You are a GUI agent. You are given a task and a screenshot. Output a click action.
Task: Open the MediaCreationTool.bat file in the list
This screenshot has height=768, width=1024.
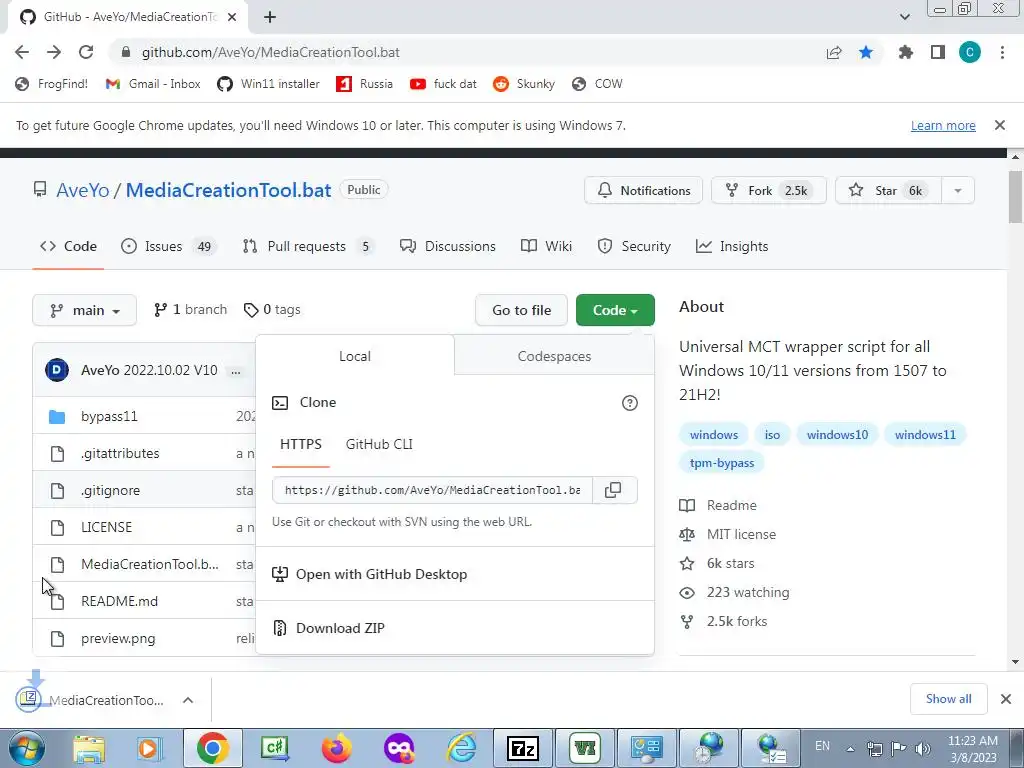point(150,564)
